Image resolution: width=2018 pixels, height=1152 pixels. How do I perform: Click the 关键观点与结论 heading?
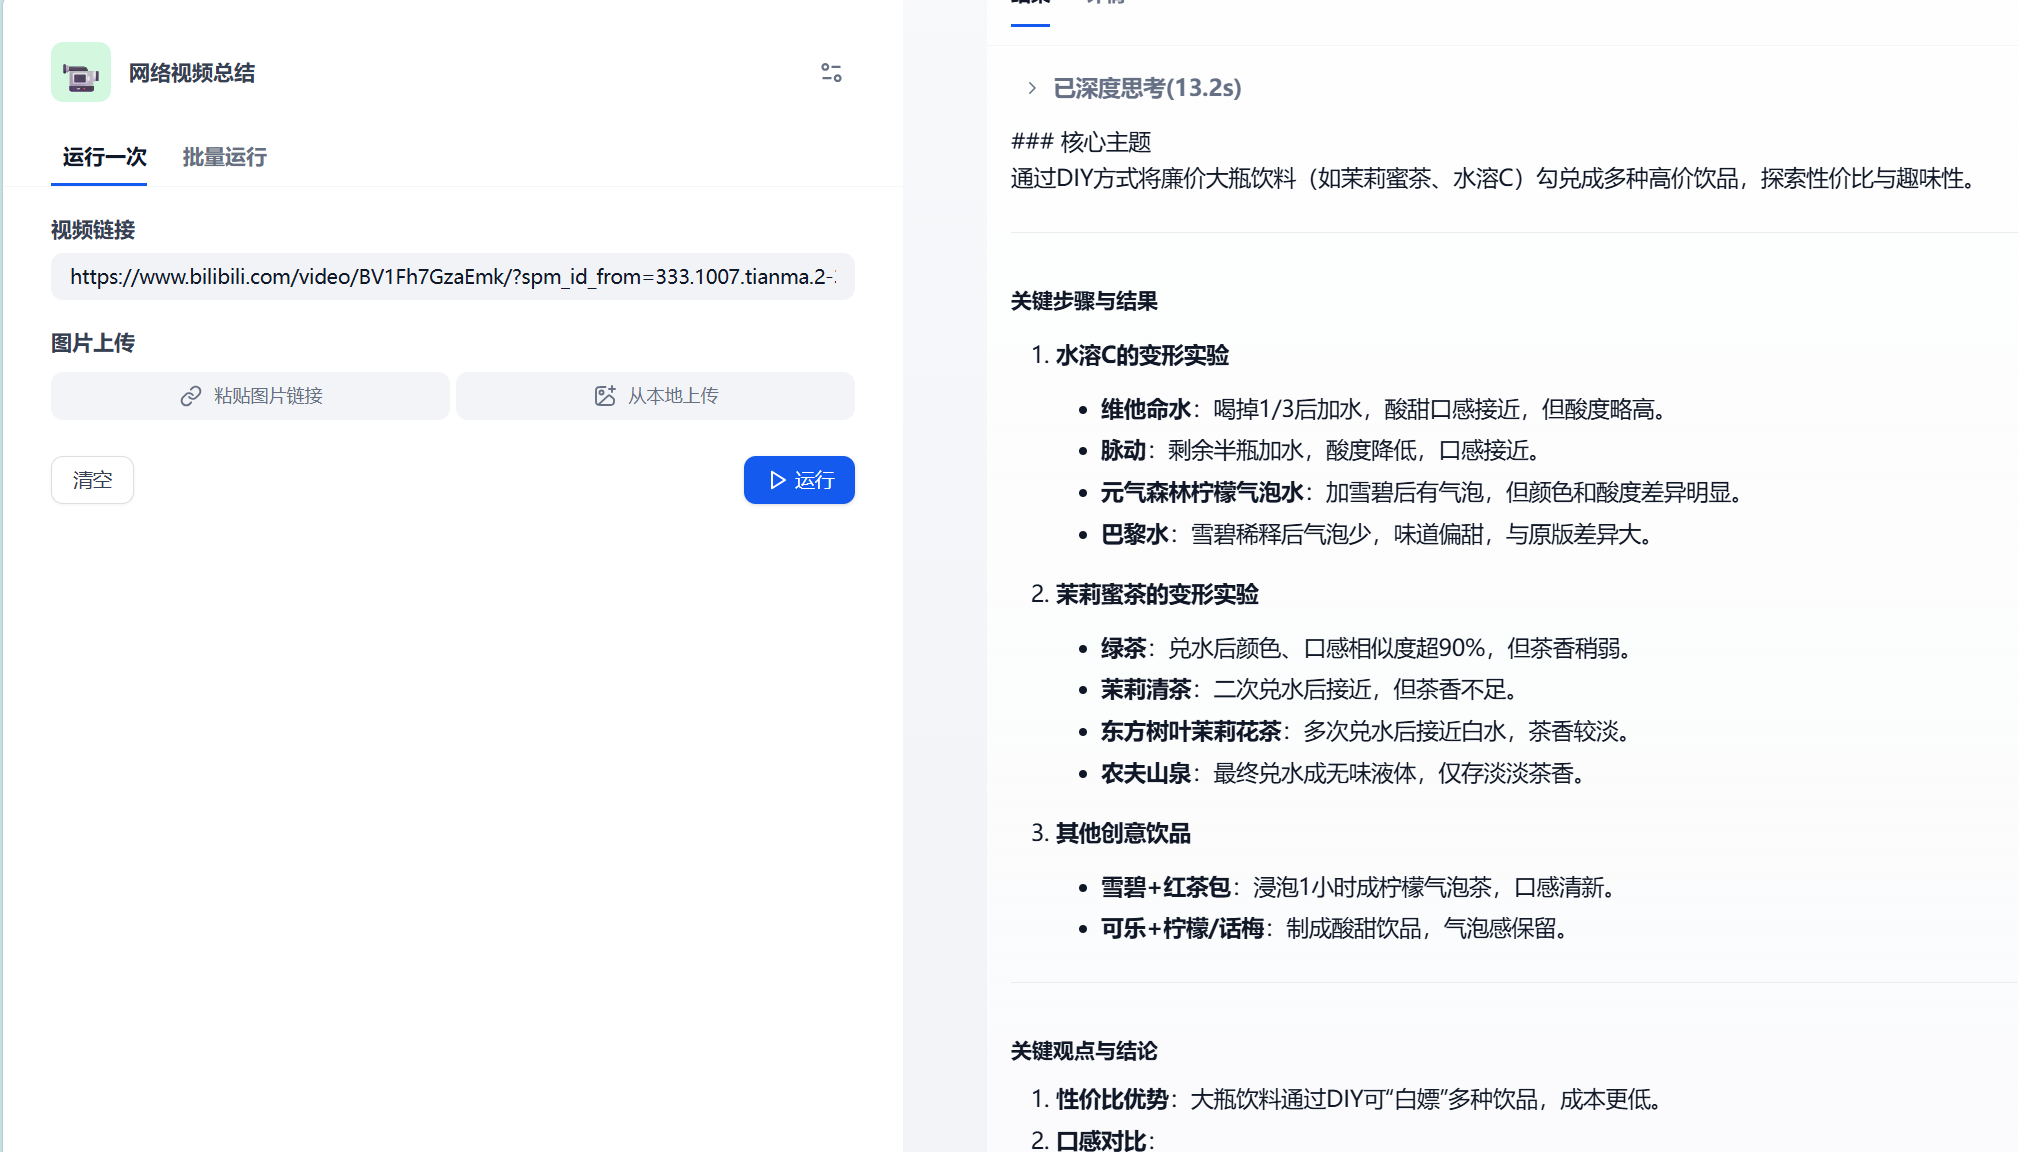1084,1051
